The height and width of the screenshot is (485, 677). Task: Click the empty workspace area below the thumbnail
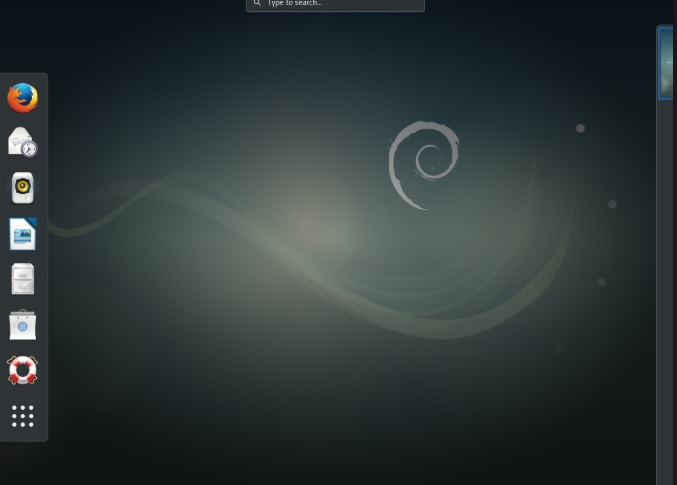point(666,300)
